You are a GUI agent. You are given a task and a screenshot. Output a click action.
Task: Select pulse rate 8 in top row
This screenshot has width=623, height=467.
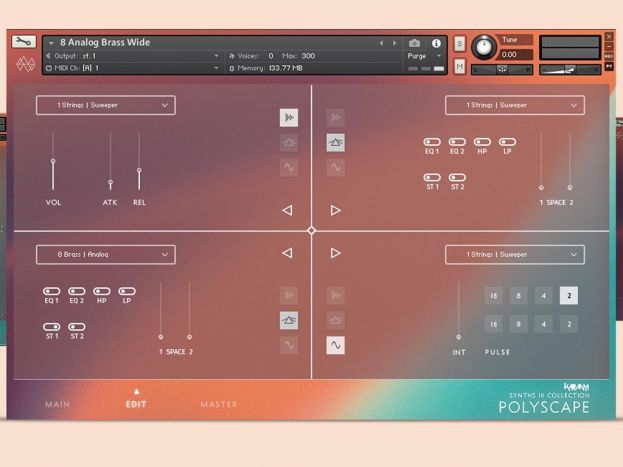tap(519, 295)
